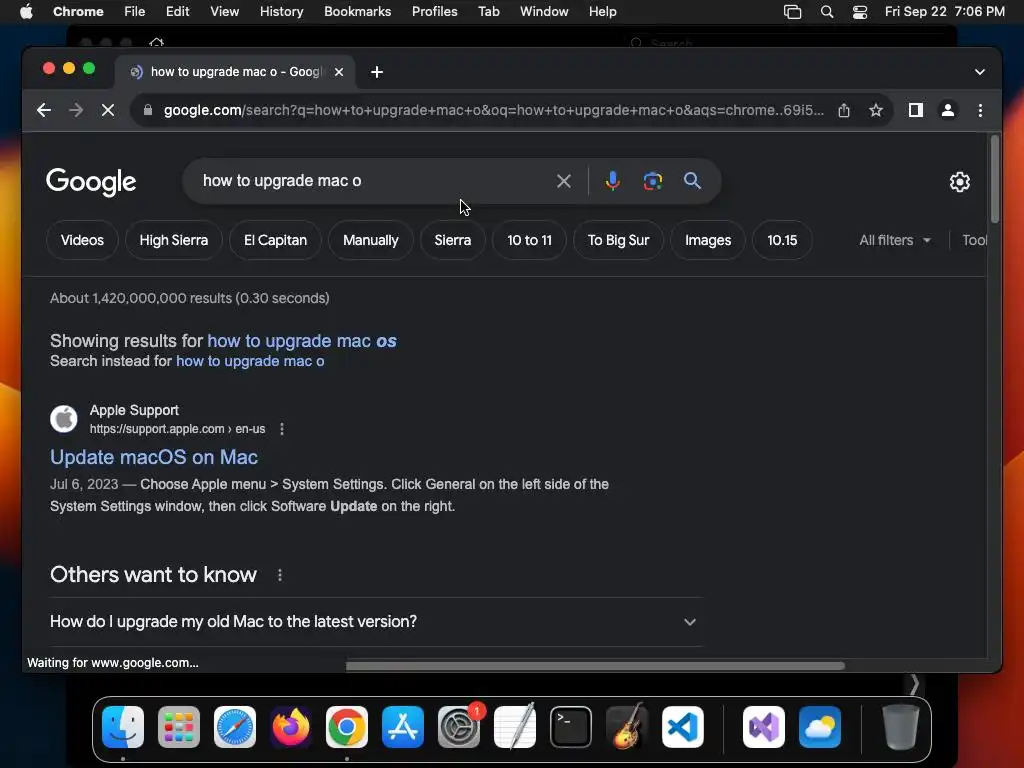Viewport: 1024px width, 768px height.
Task: Filter results by Videos chip
Action: tap(82, 240)
